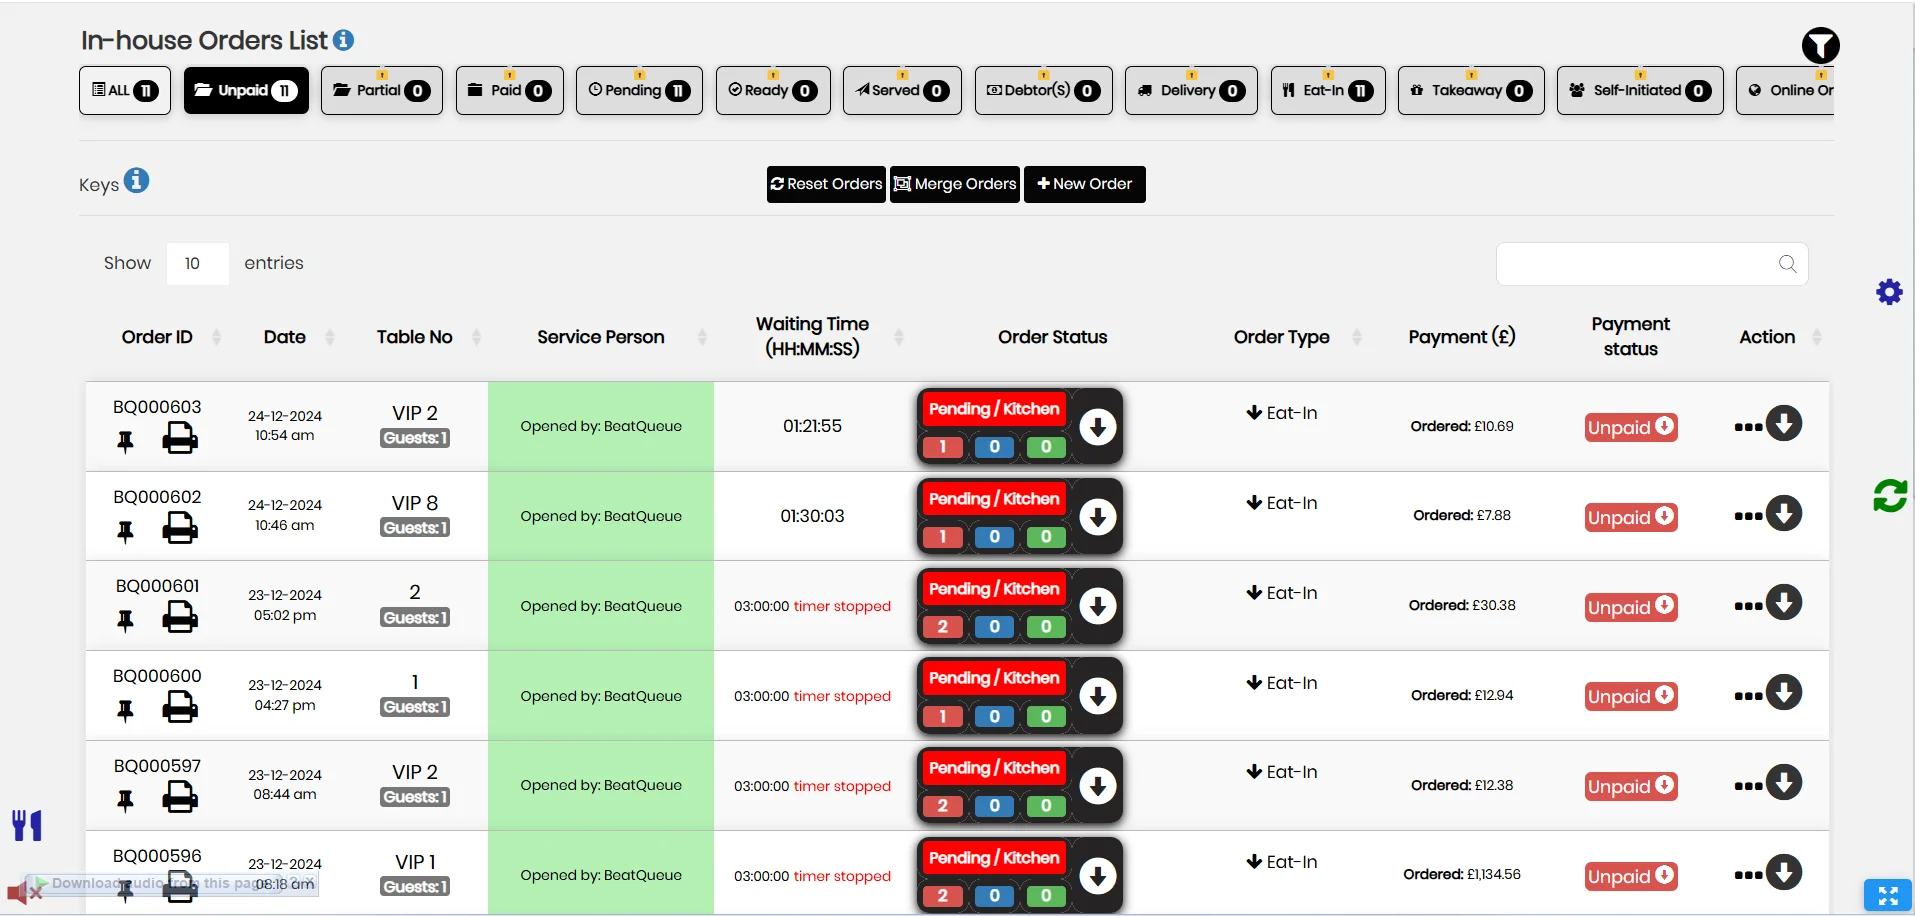Screen dimensions: 1915x916
Task: Switch to the Eat-In tab
Action: coord(1327,91)
